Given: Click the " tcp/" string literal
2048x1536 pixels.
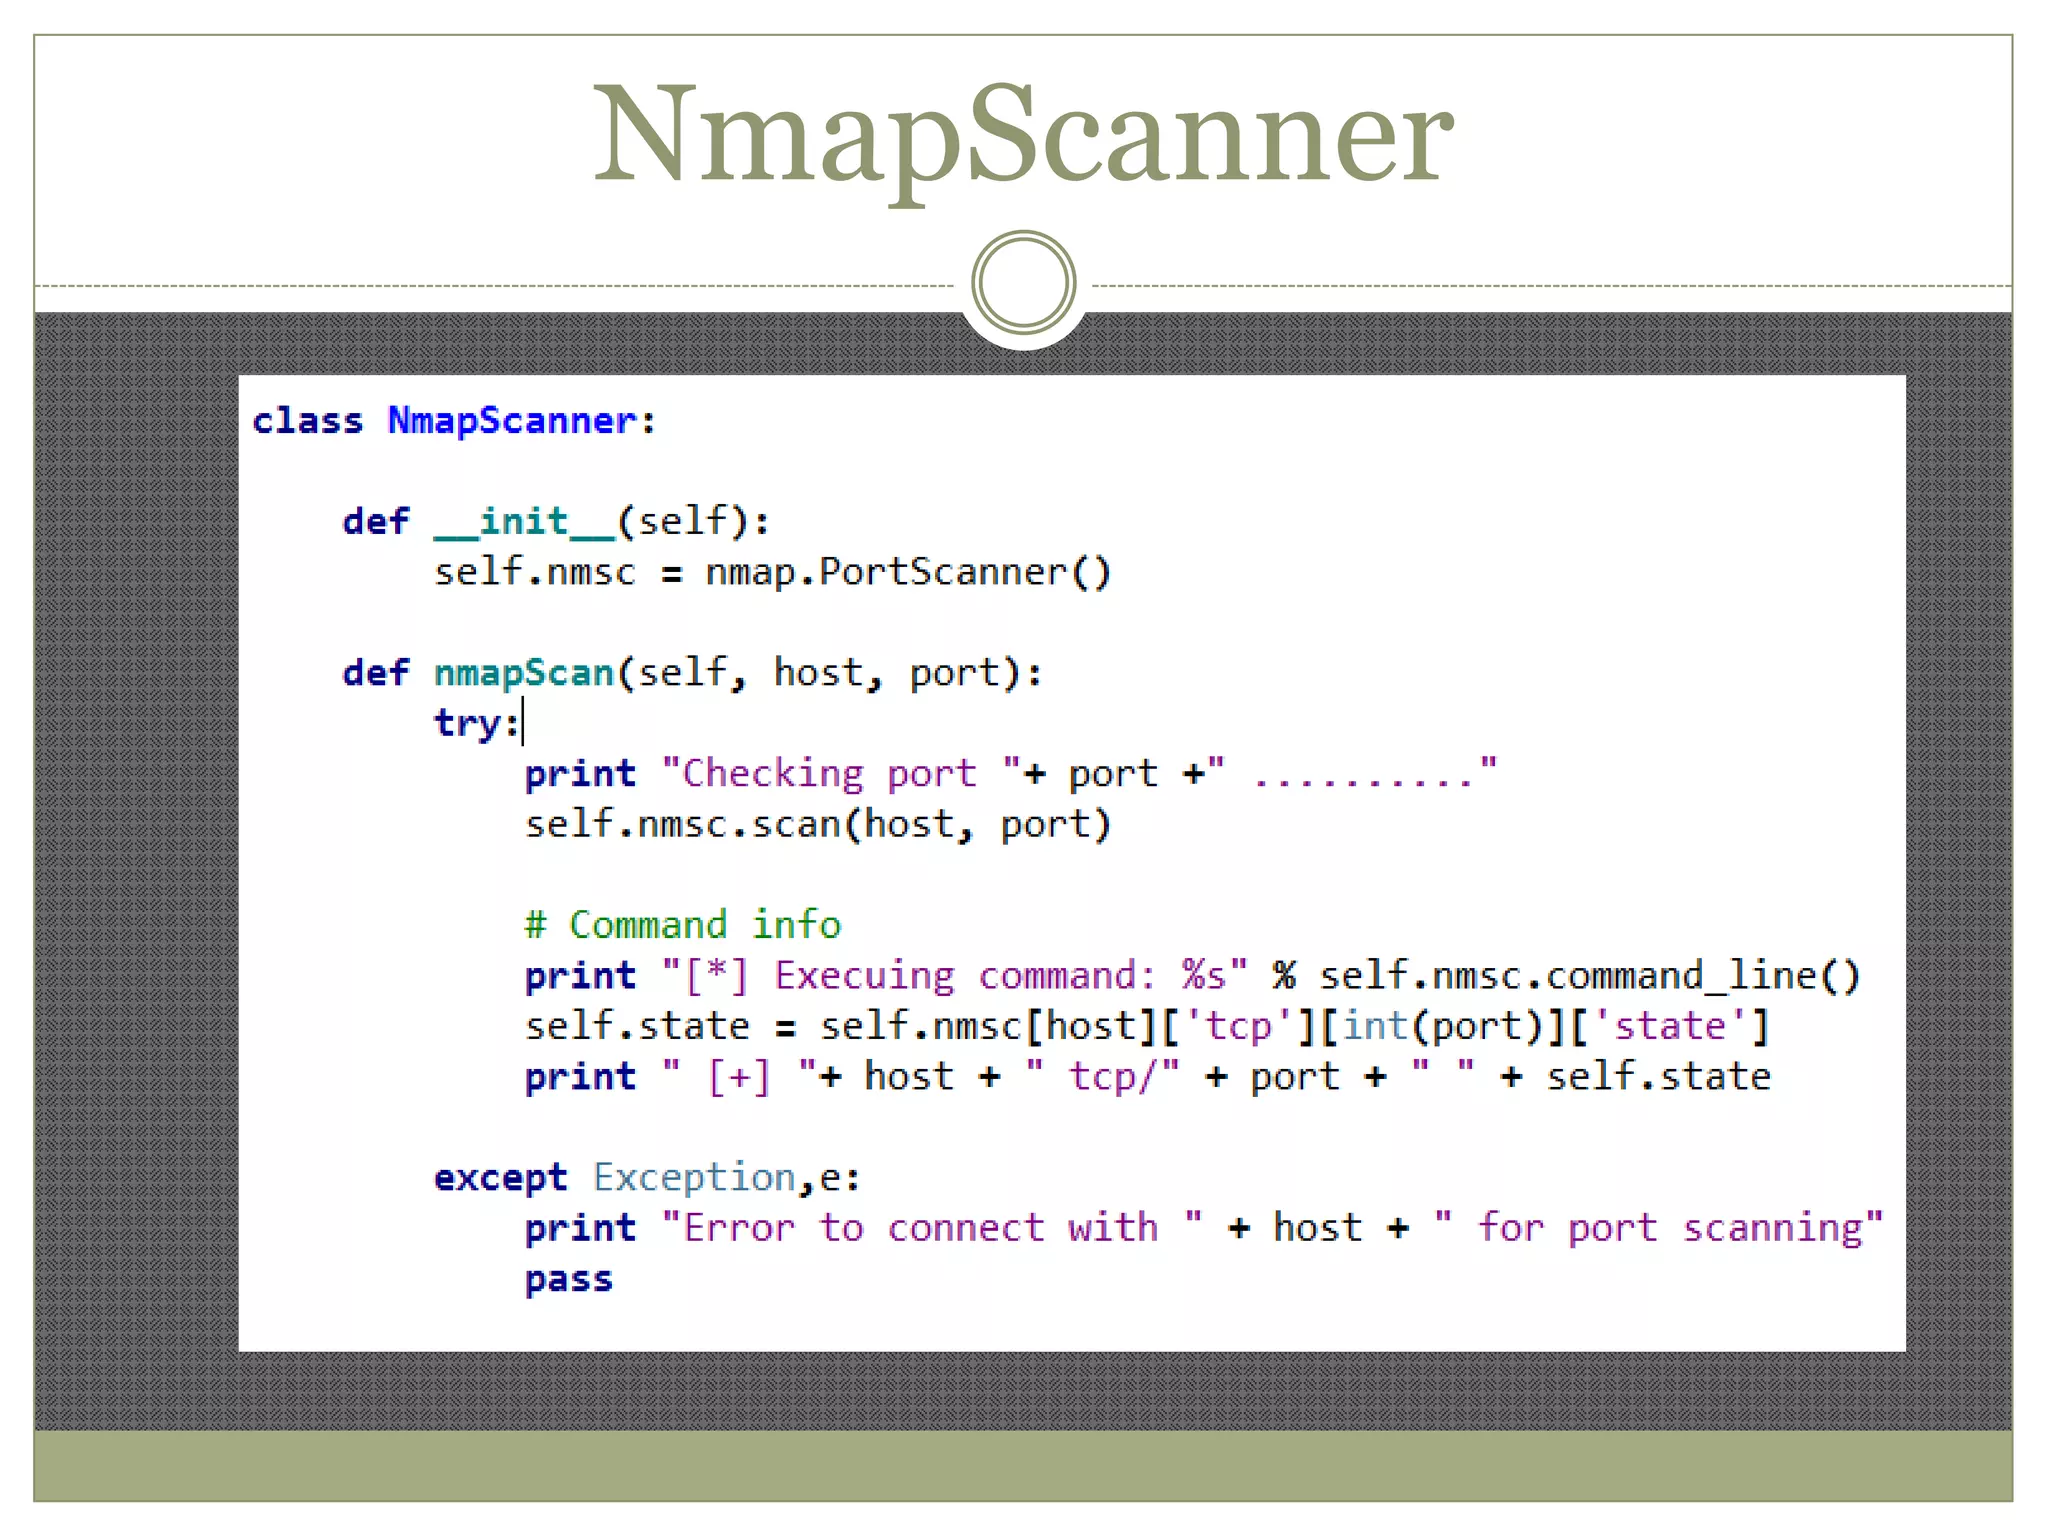Looking at the screenshot, I should [1103, 1077].
